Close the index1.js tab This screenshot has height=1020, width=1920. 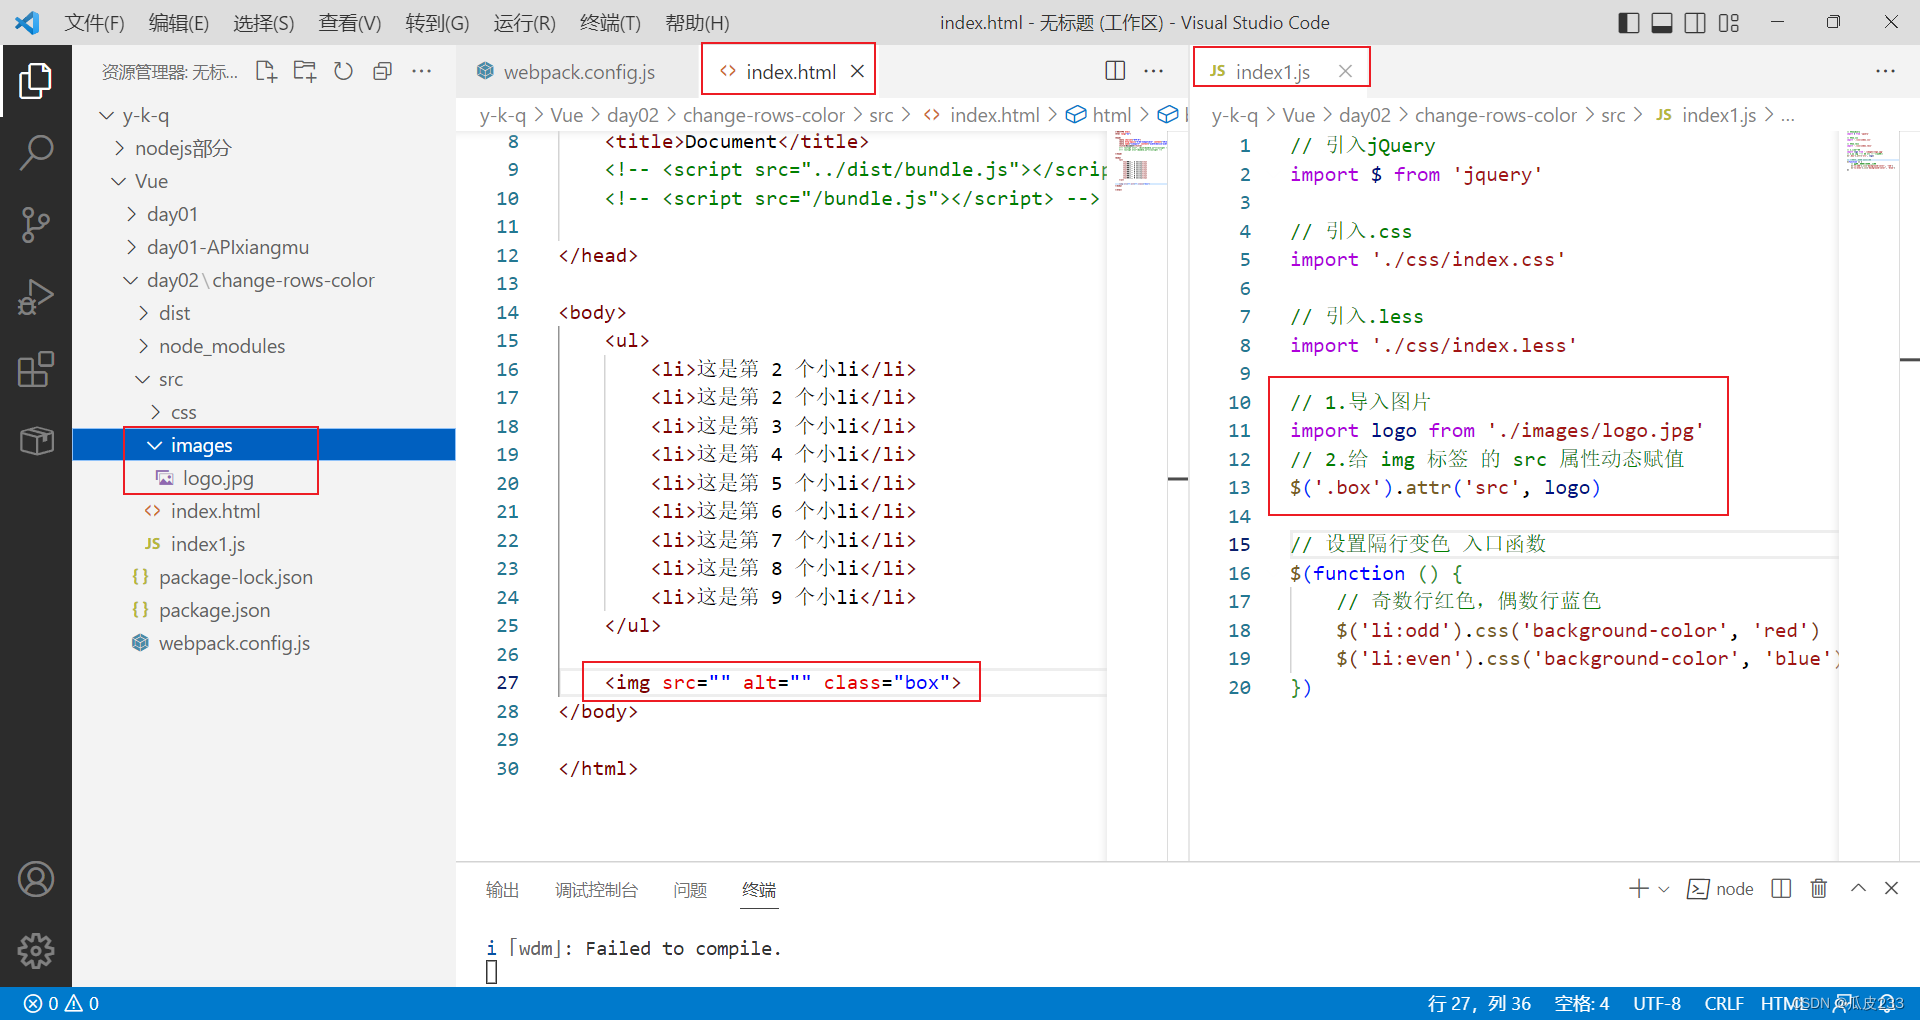[1346, 71]
